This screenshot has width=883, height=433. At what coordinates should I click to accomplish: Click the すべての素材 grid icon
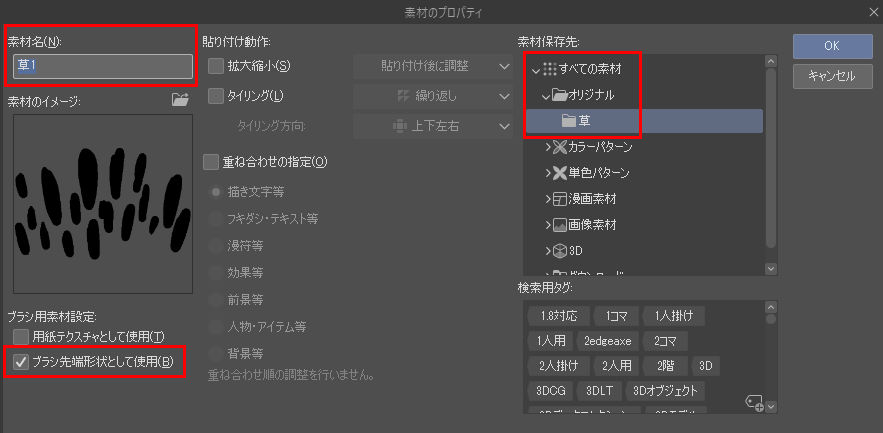(550, 69)
